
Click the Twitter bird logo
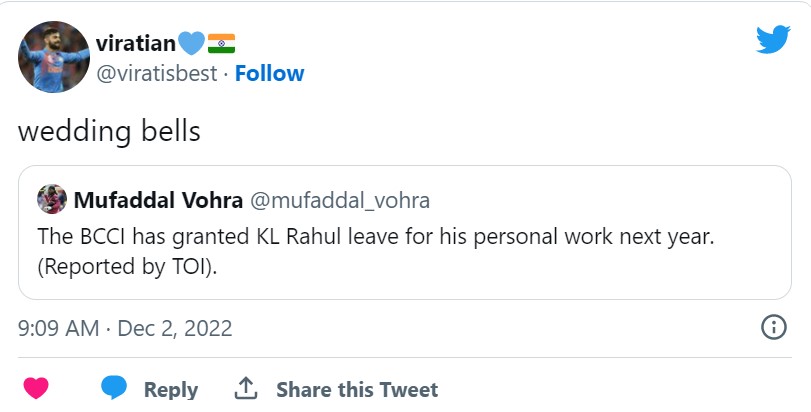[x=773, y=41]
